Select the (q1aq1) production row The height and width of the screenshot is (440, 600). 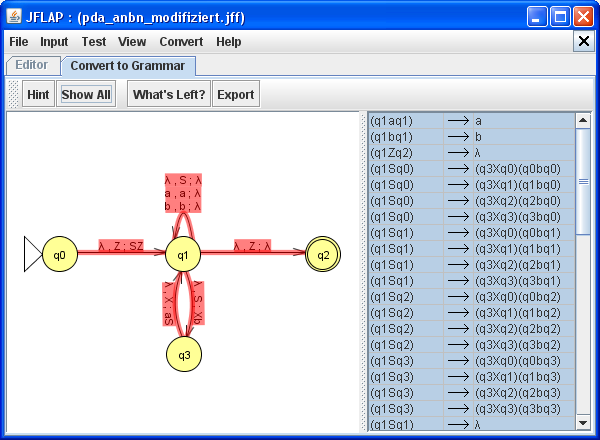[471, 121]
